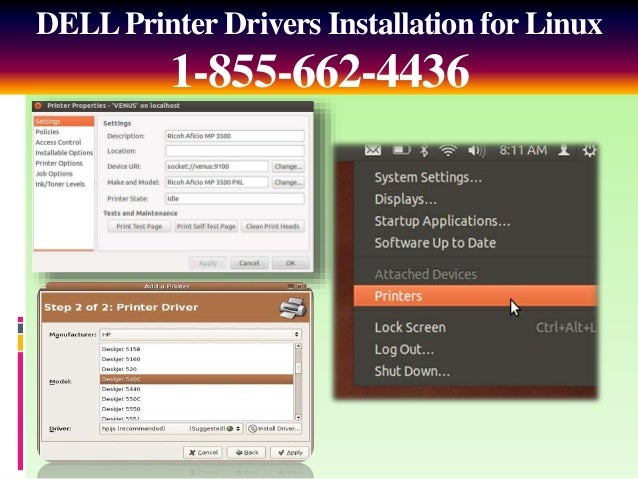Click the Device URI field
The width and height of the screenshot is (638, 479).
tap(217, 166)
